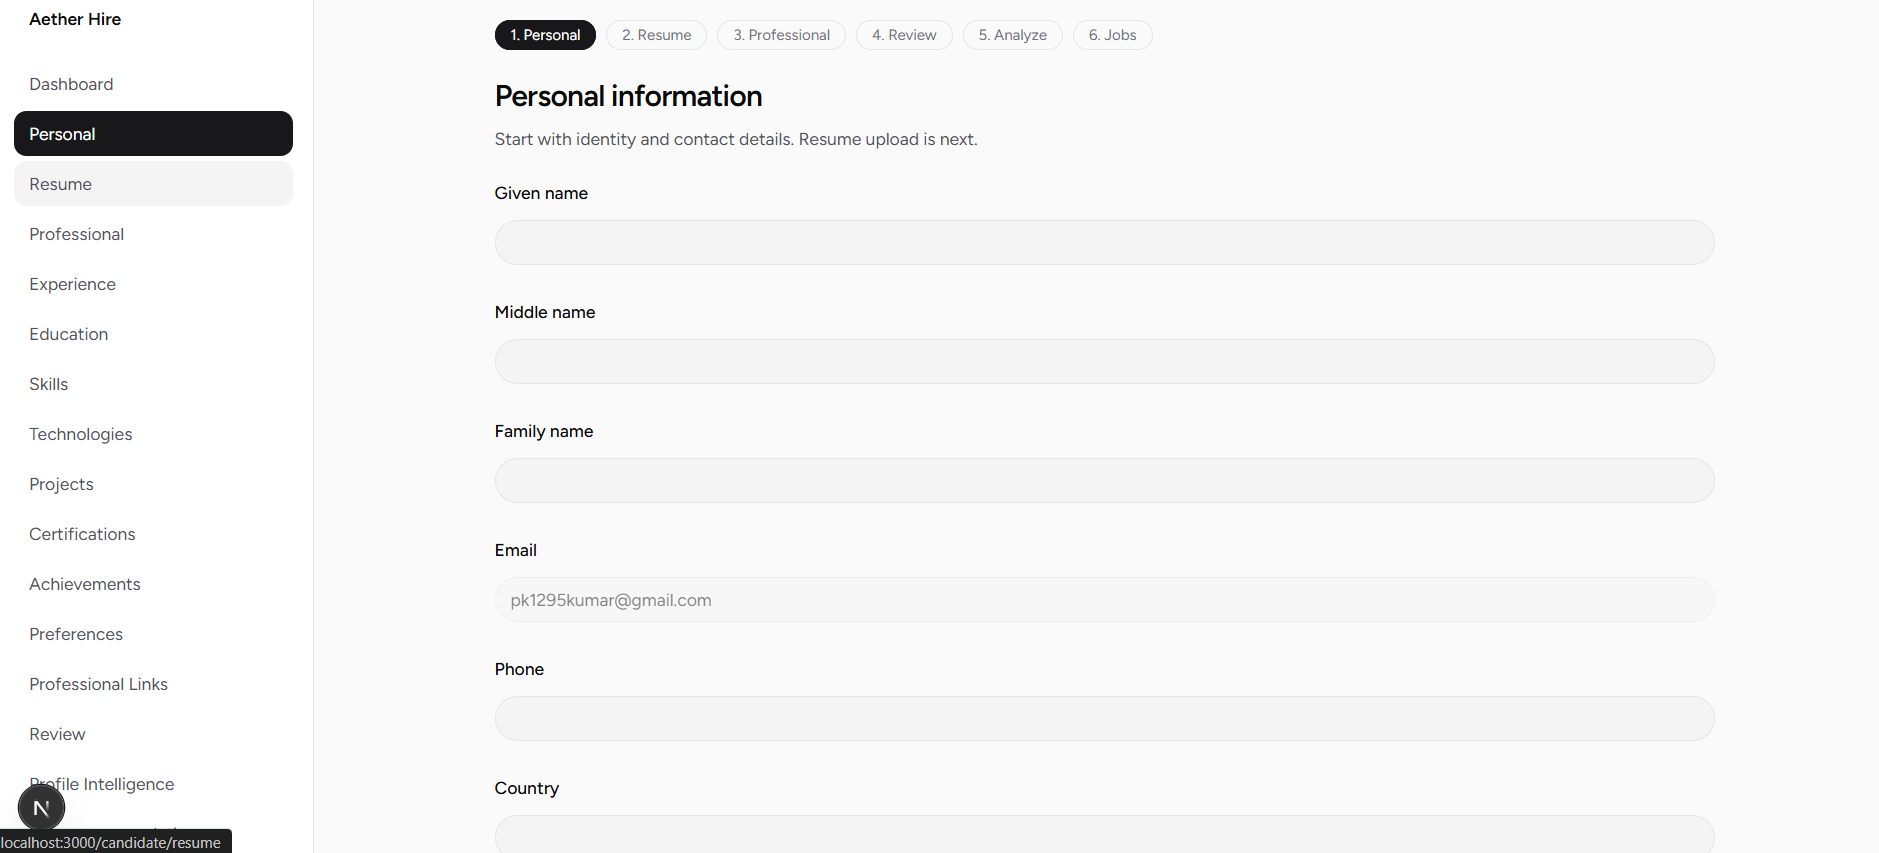Open Profile Intelligence in sidebar
Image resolution: width=1879 pixels, height=853 pixels.
[153, 784]
